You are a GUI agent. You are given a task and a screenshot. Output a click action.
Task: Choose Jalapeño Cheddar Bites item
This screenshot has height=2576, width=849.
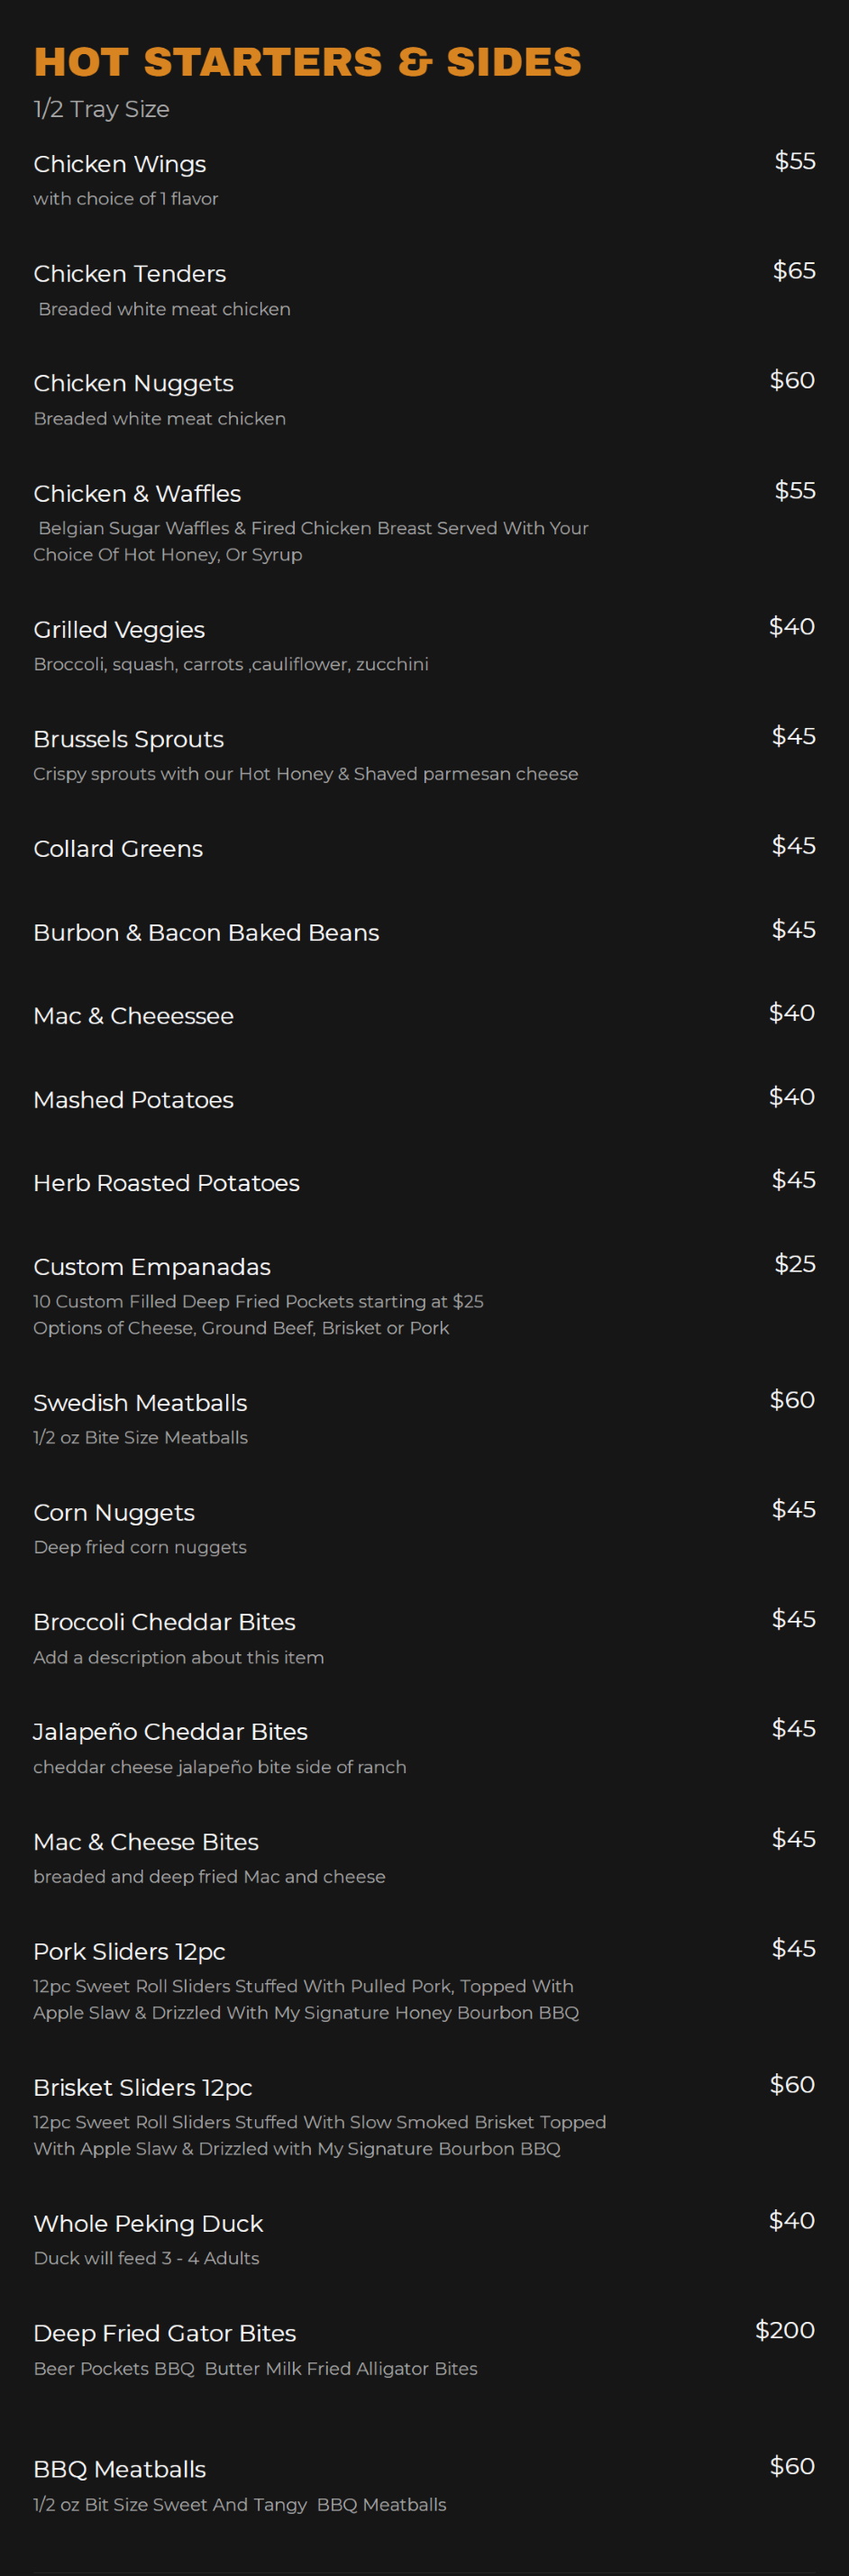(170, 1731)
